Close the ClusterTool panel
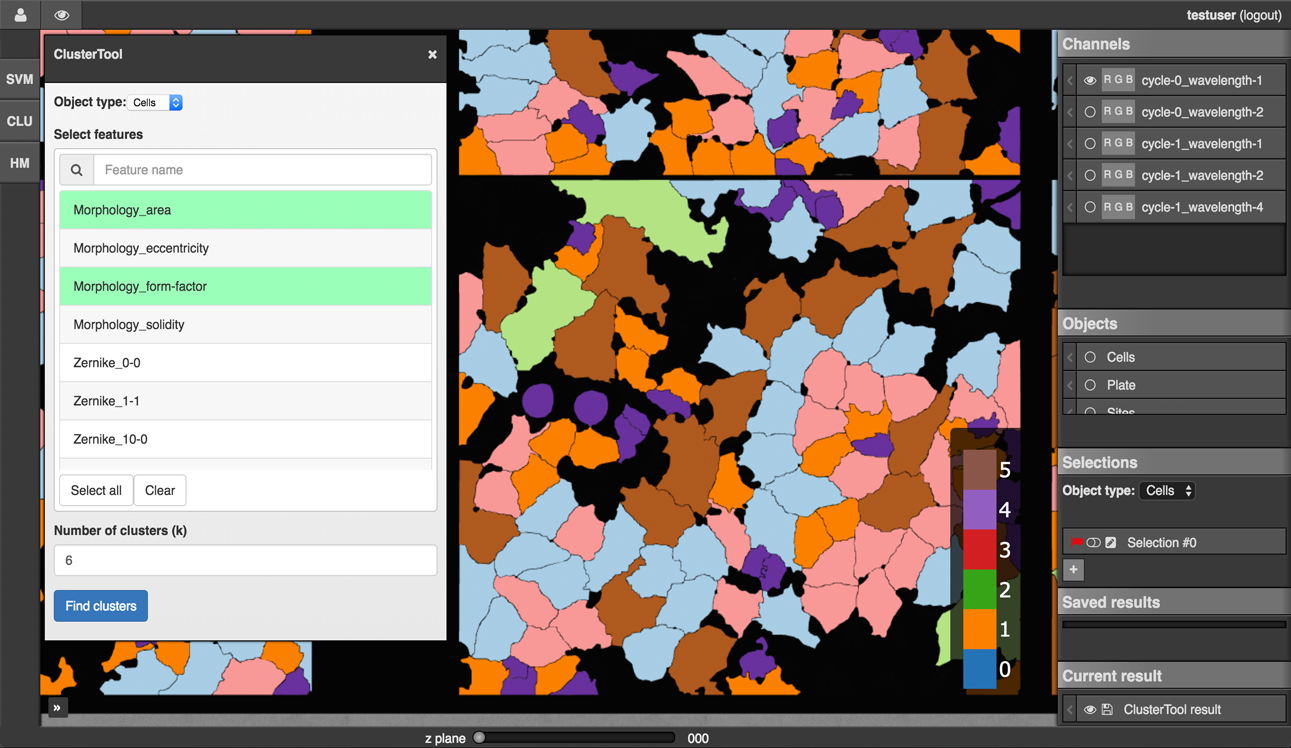The image size is (1291, 748). point(432,55)
